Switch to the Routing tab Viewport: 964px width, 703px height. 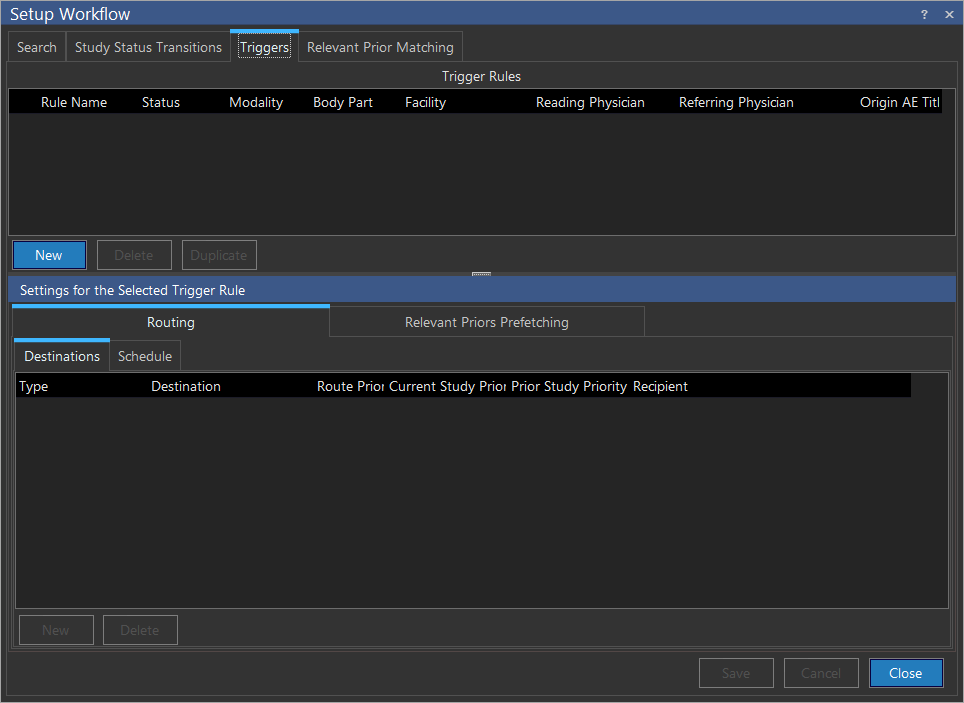coord(171,322)
